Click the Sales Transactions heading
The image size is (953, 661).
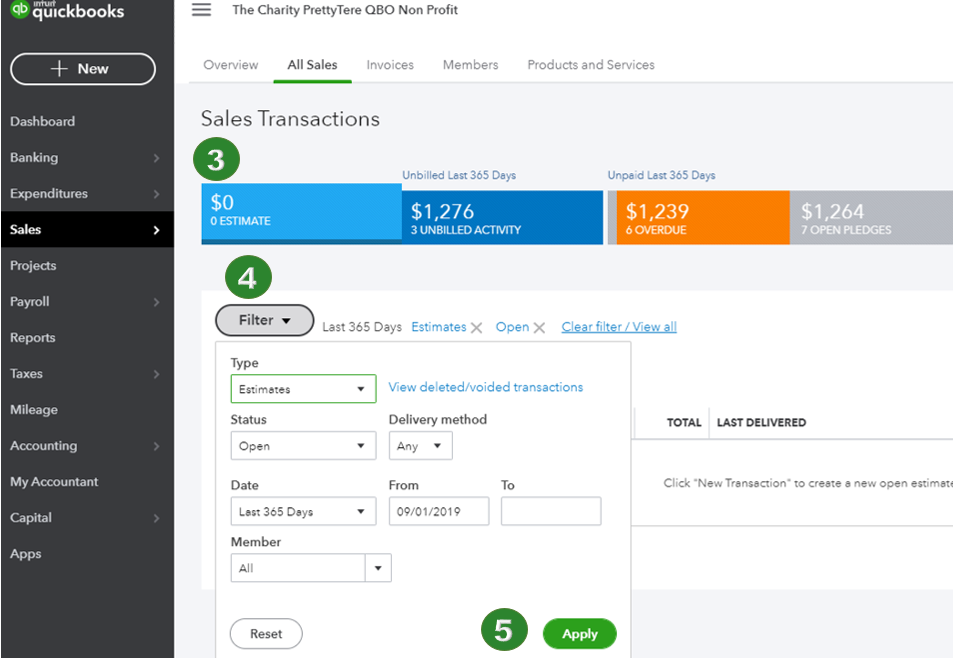[291, 118]
